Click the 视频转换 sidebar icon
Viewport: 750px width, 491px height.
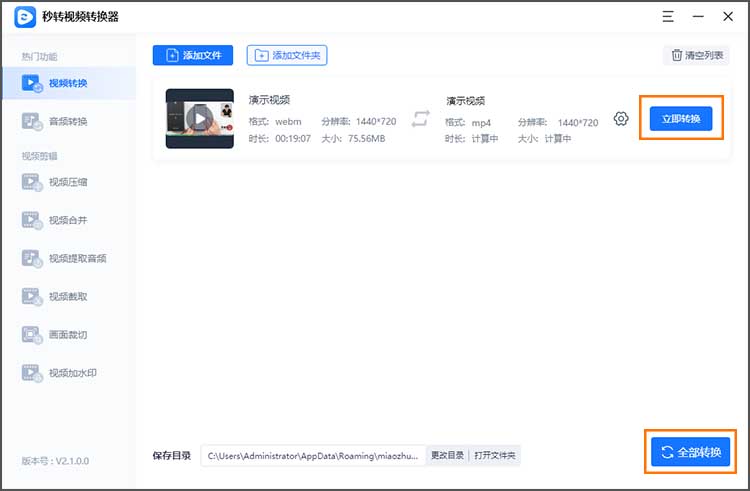(32, 83)
